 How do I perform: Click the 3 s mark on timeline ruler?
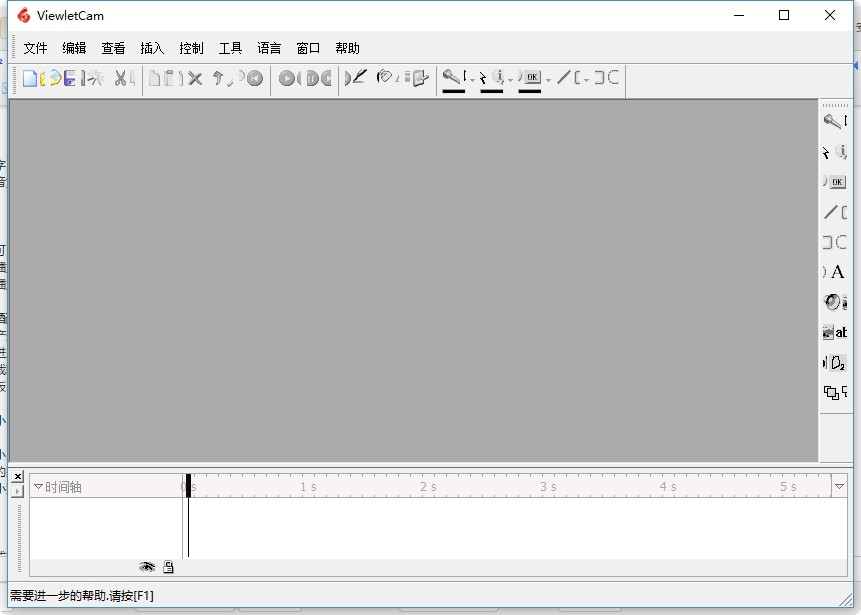pyautogui.click(x=547, y=487)
